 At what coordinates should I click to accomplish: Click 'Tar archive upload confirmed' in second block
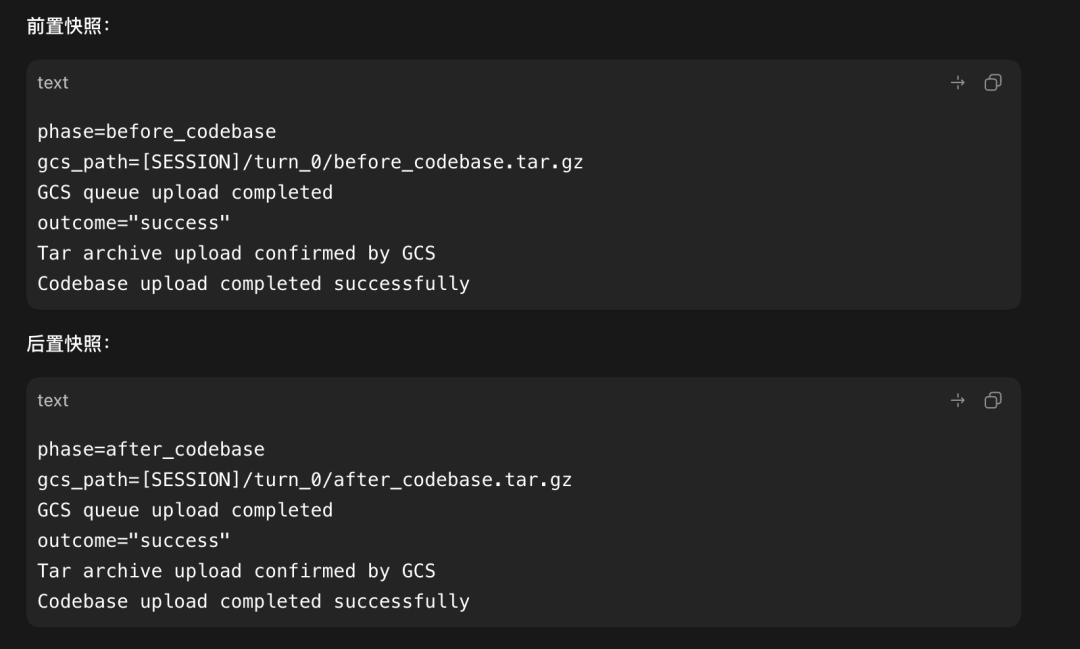click(x=196, y=570)
